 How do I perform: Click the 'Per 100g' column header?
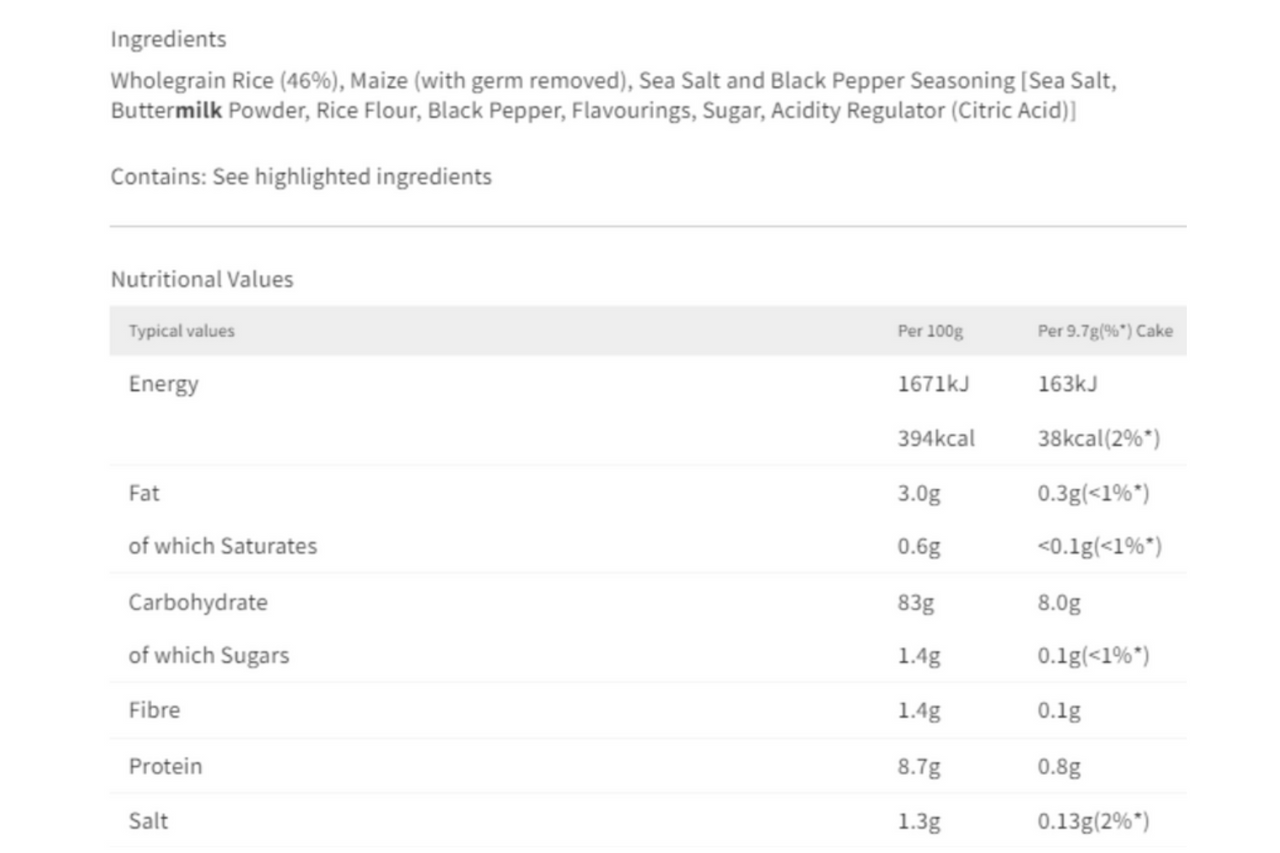click(930, 331)
